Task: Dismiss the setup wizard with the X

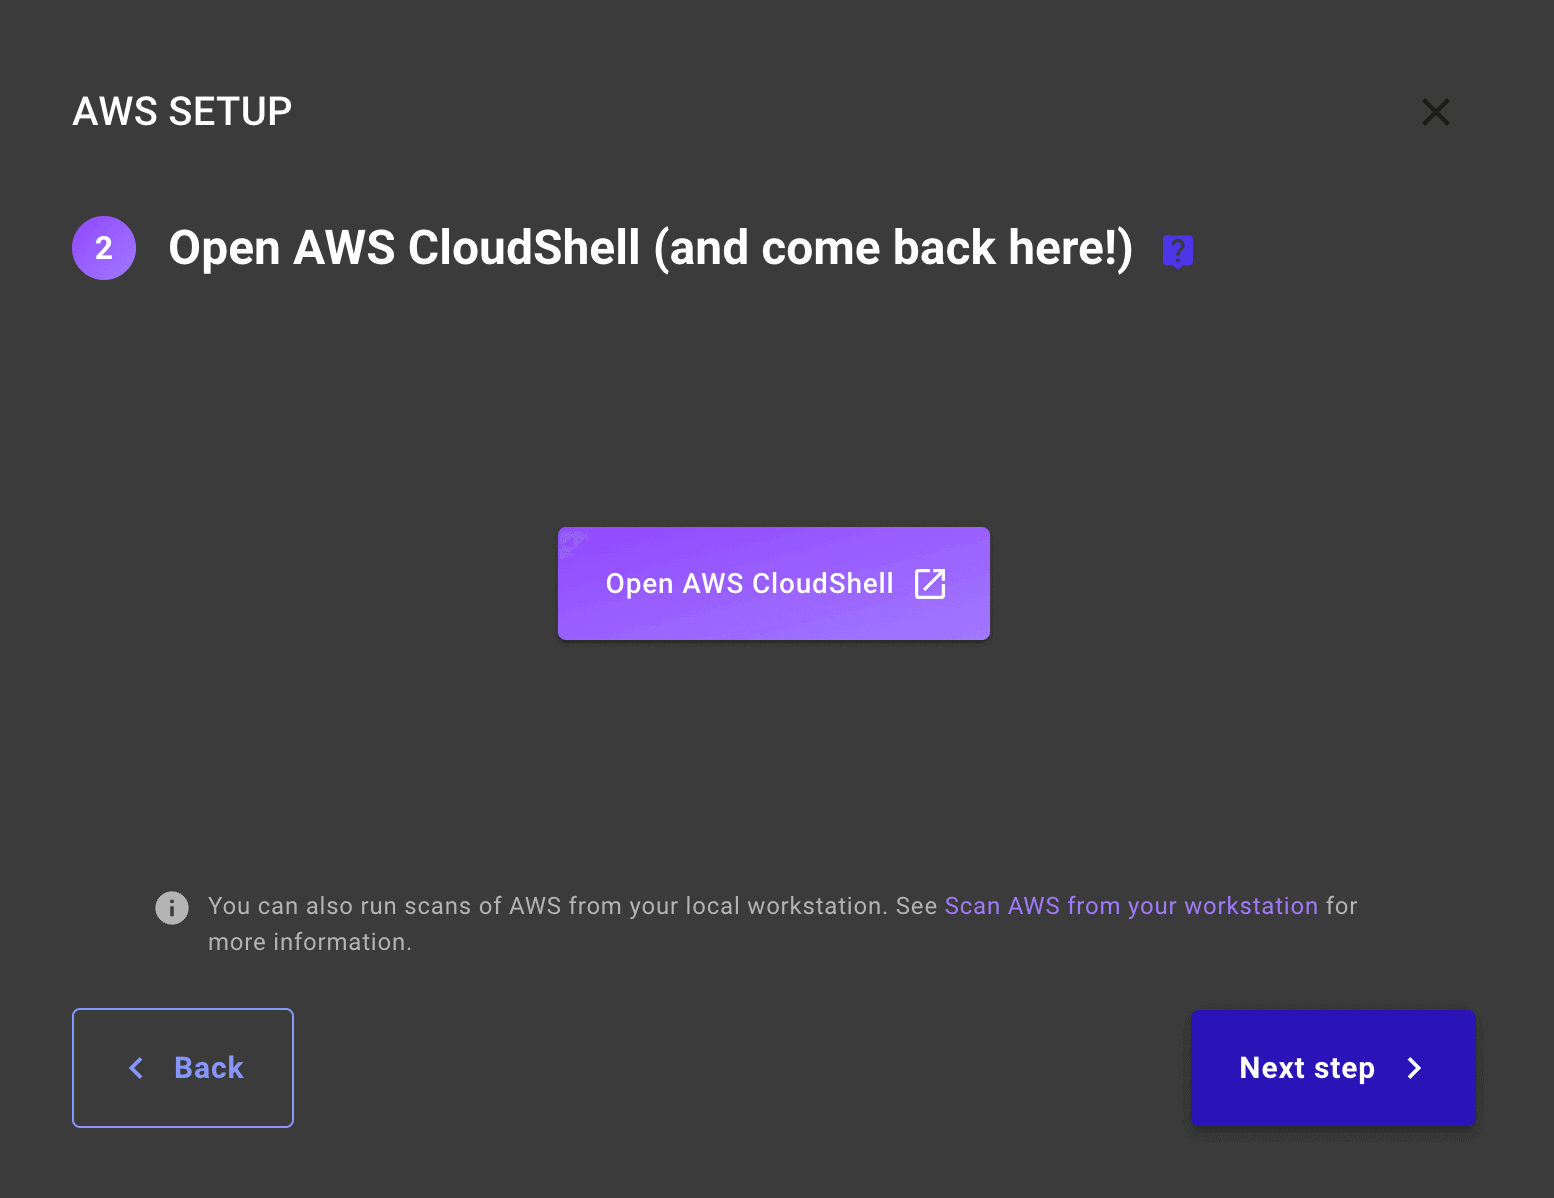Action: pyautogui.click(x=1436, y=112)
